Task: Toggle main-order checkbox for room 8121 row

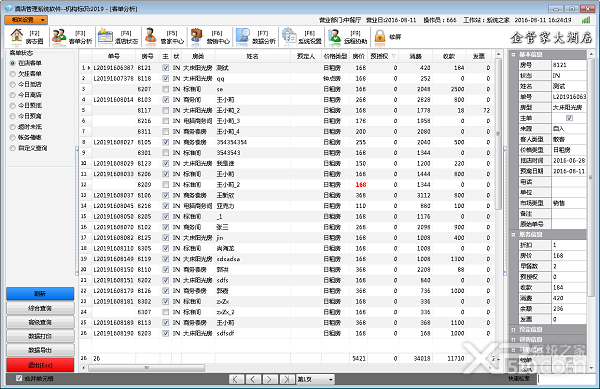Action: [x=165, y=68]
